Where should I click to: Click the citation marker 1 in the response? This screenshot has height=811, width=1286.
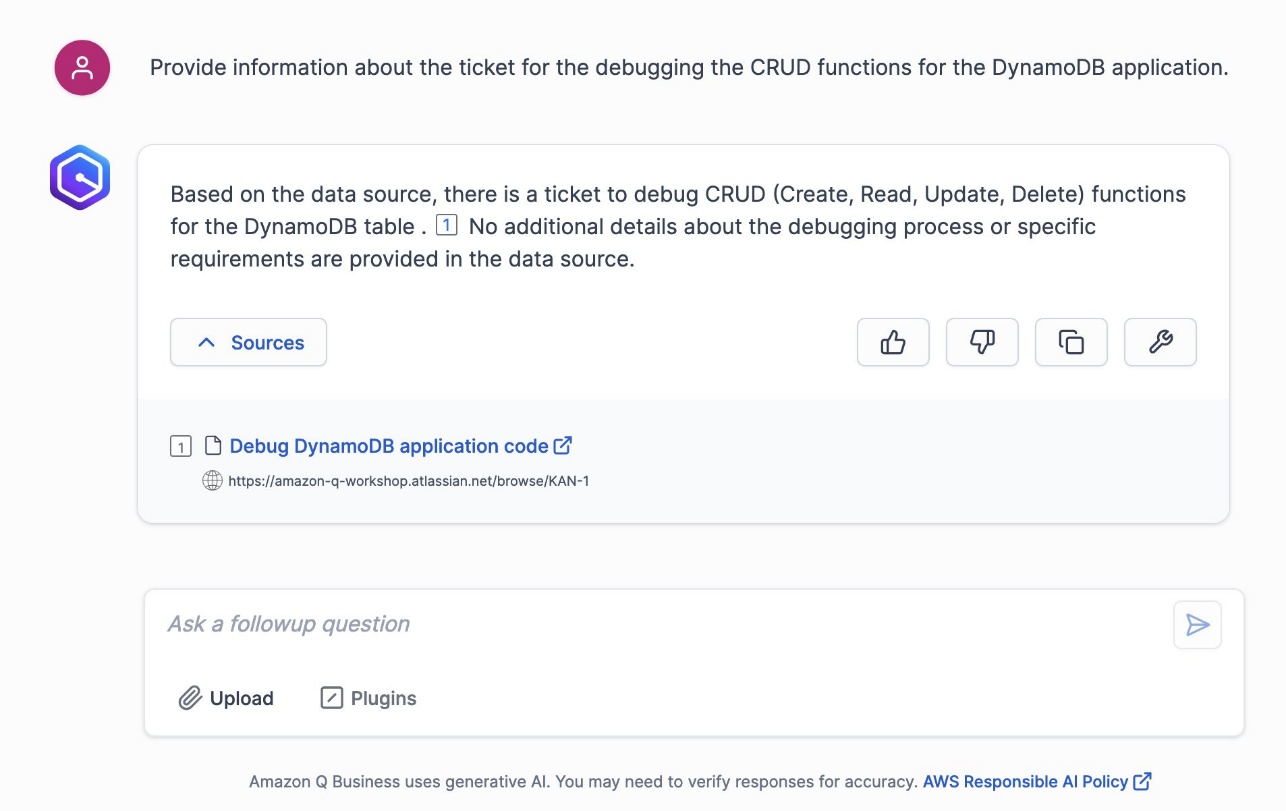click(446, 226)
